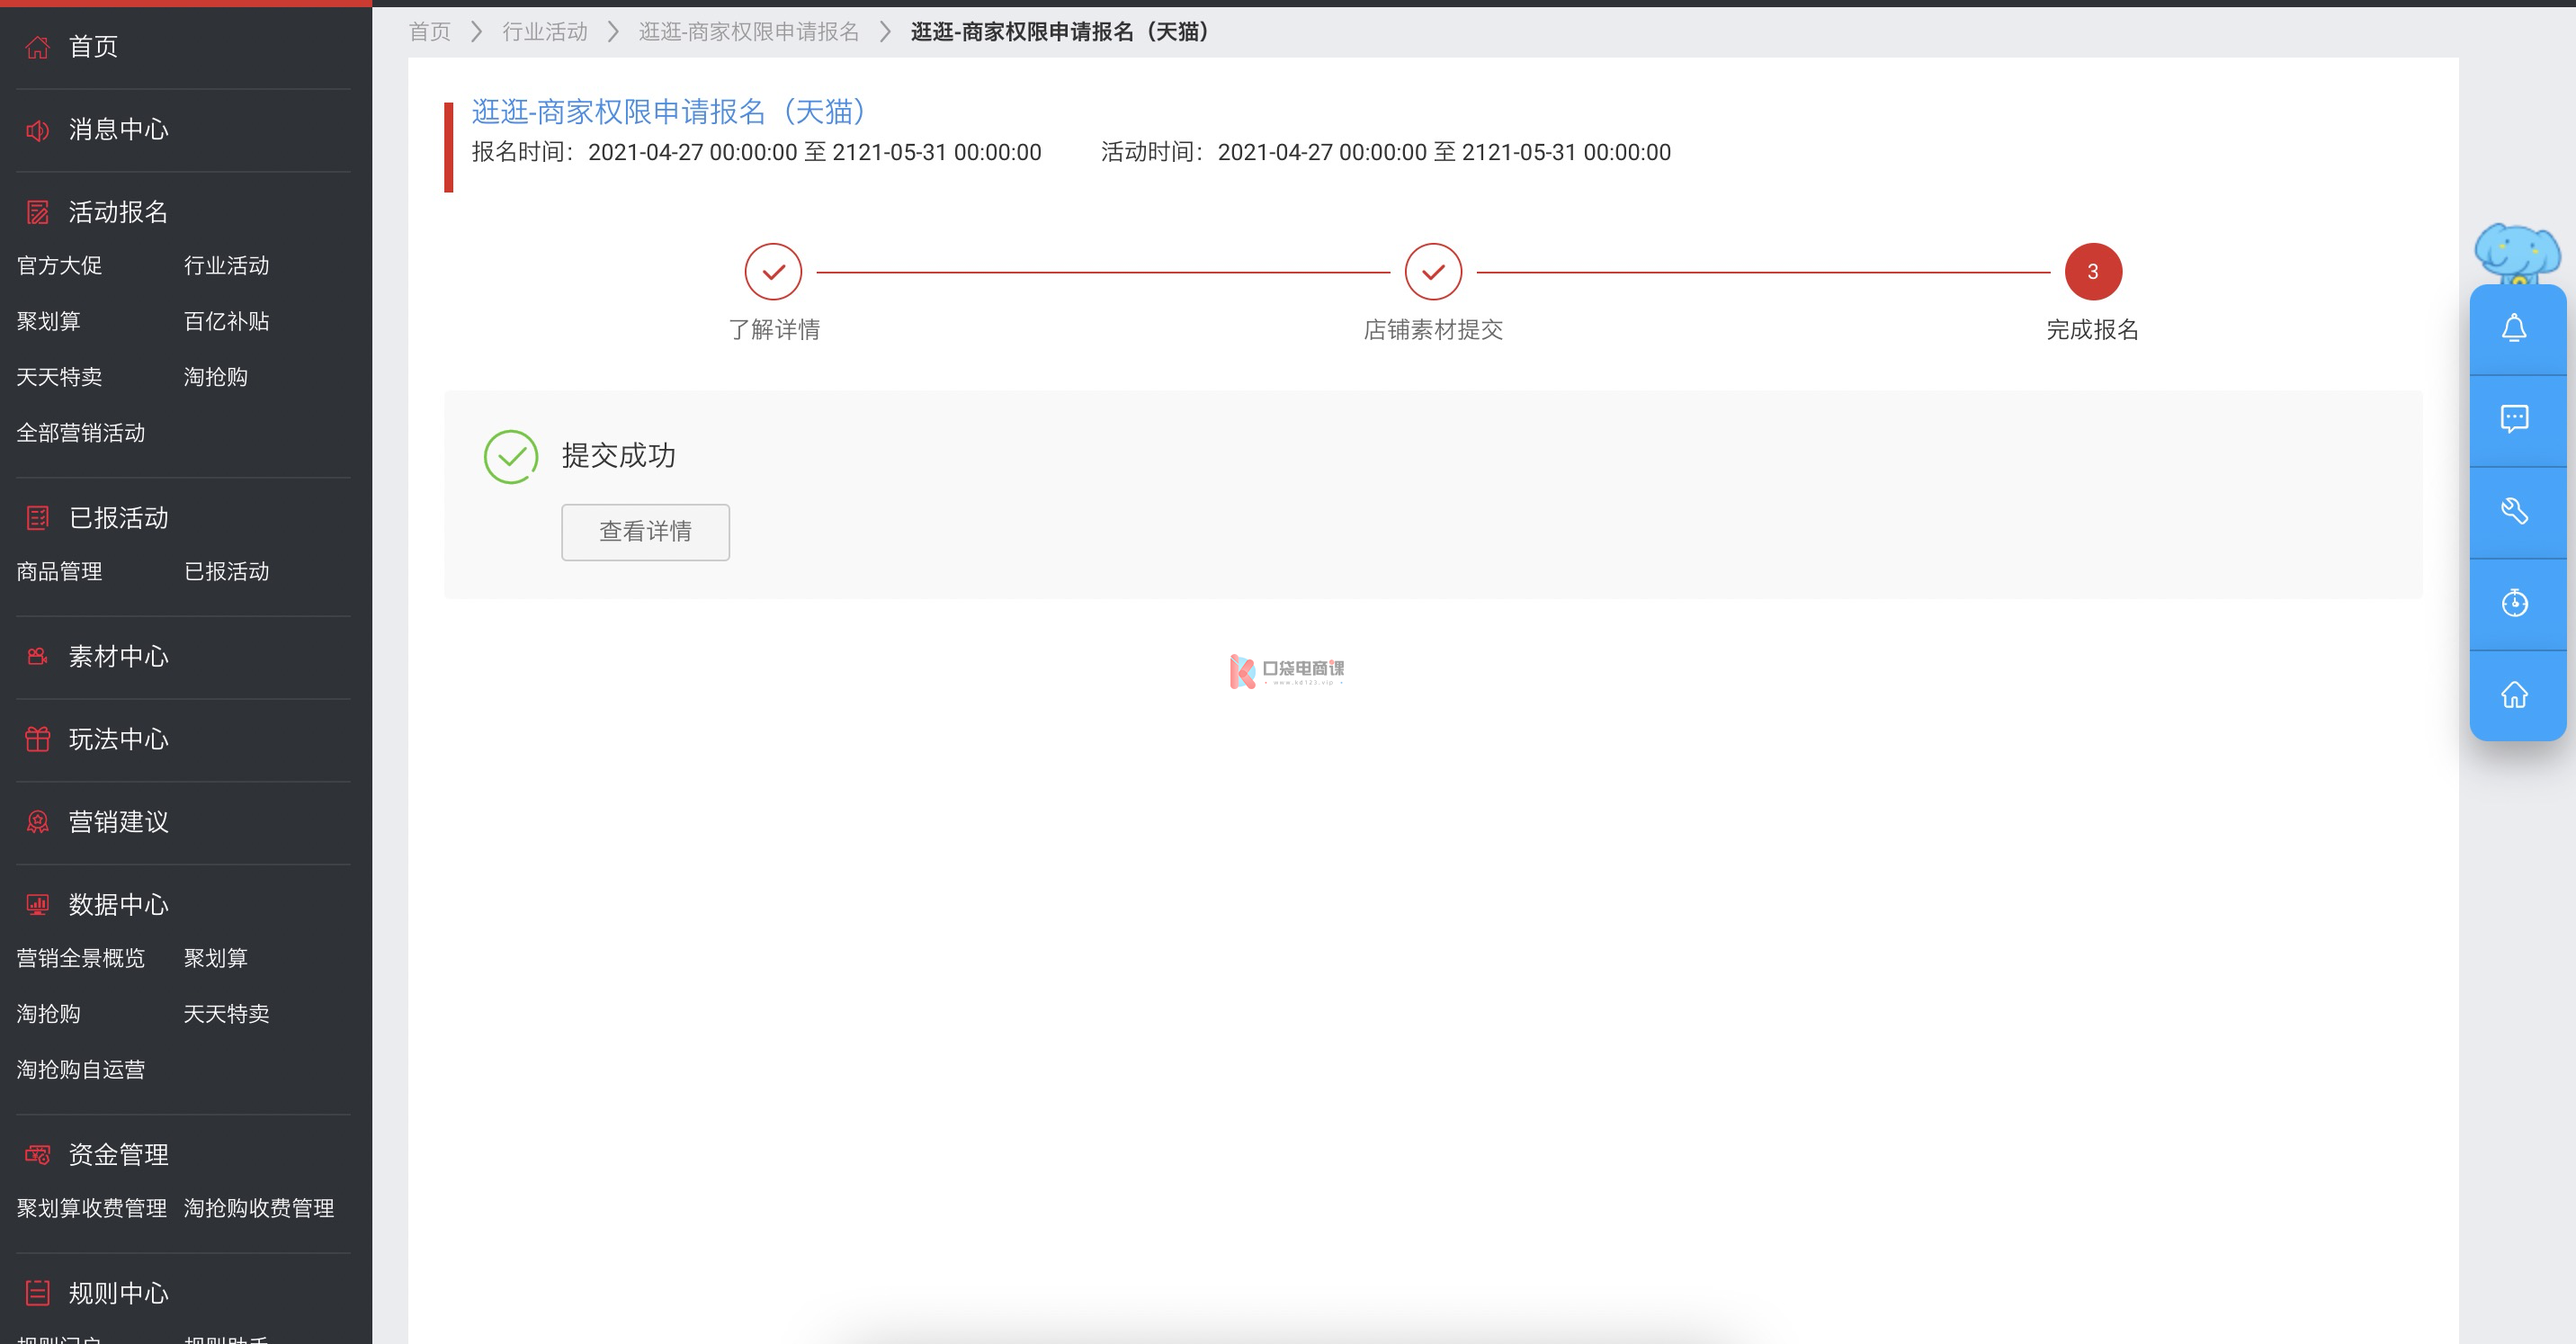The width and height of the screenshot is (2576, 1344).
Task: Open 淘抢购自运营 link
Action: coord(81,1071)
